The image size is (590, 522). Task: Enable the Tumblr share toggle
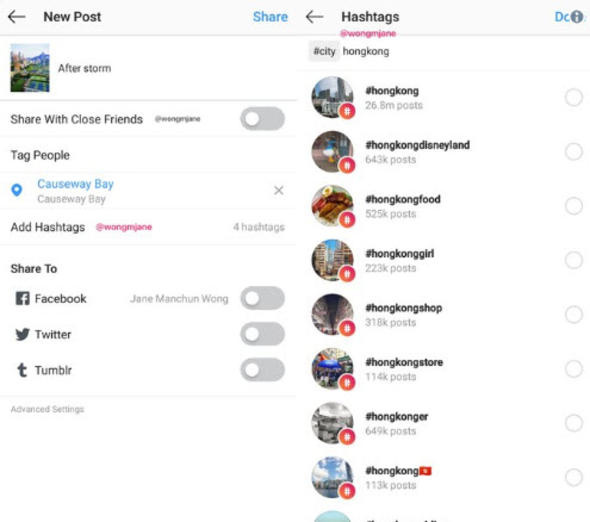click(x=263, y=370)
